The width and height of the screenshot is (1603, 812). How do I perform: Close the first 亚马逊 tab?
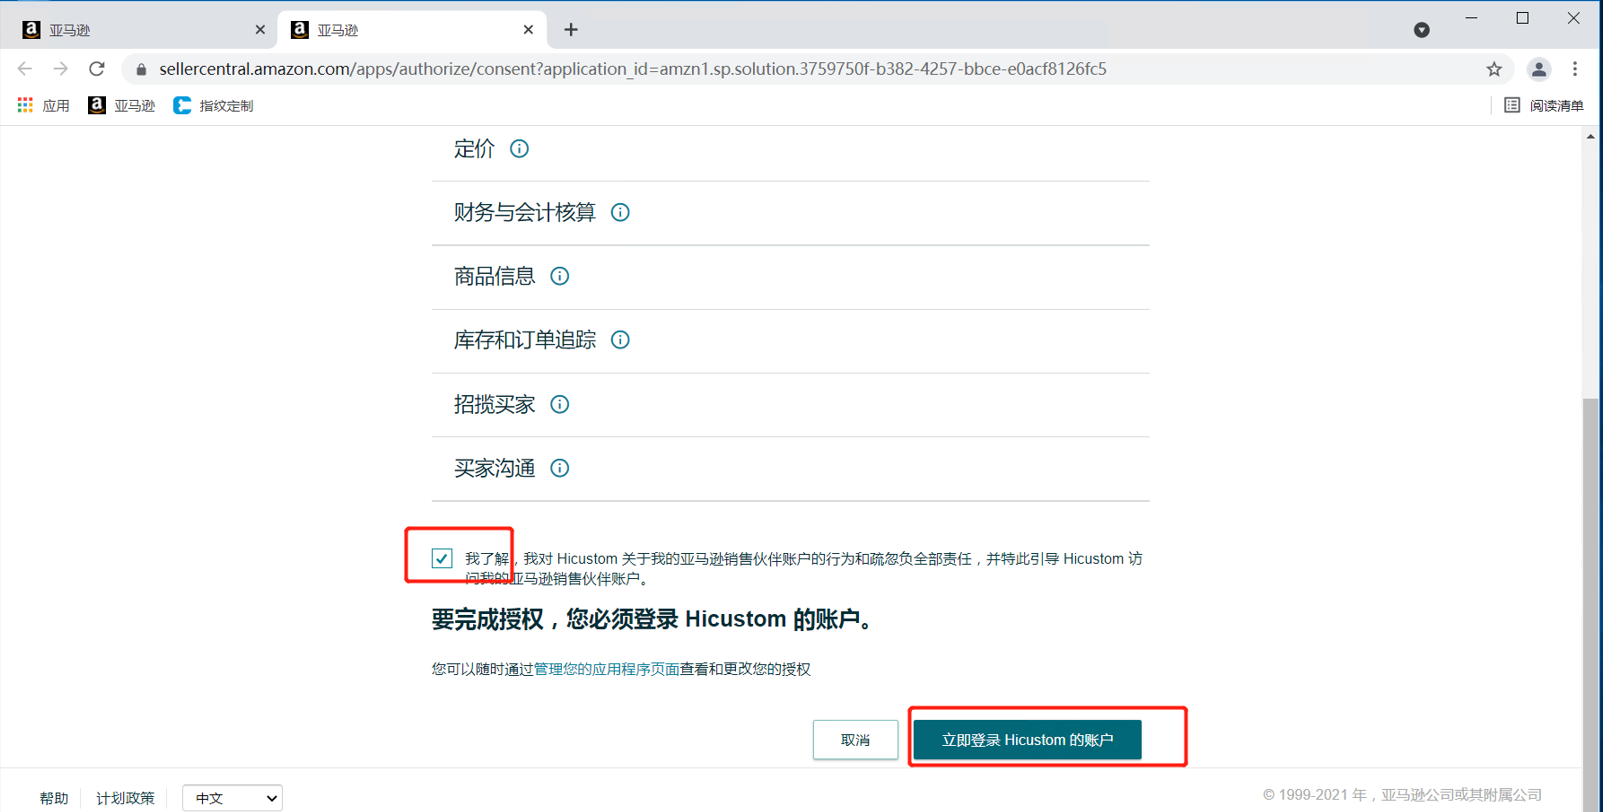[260, 30]
